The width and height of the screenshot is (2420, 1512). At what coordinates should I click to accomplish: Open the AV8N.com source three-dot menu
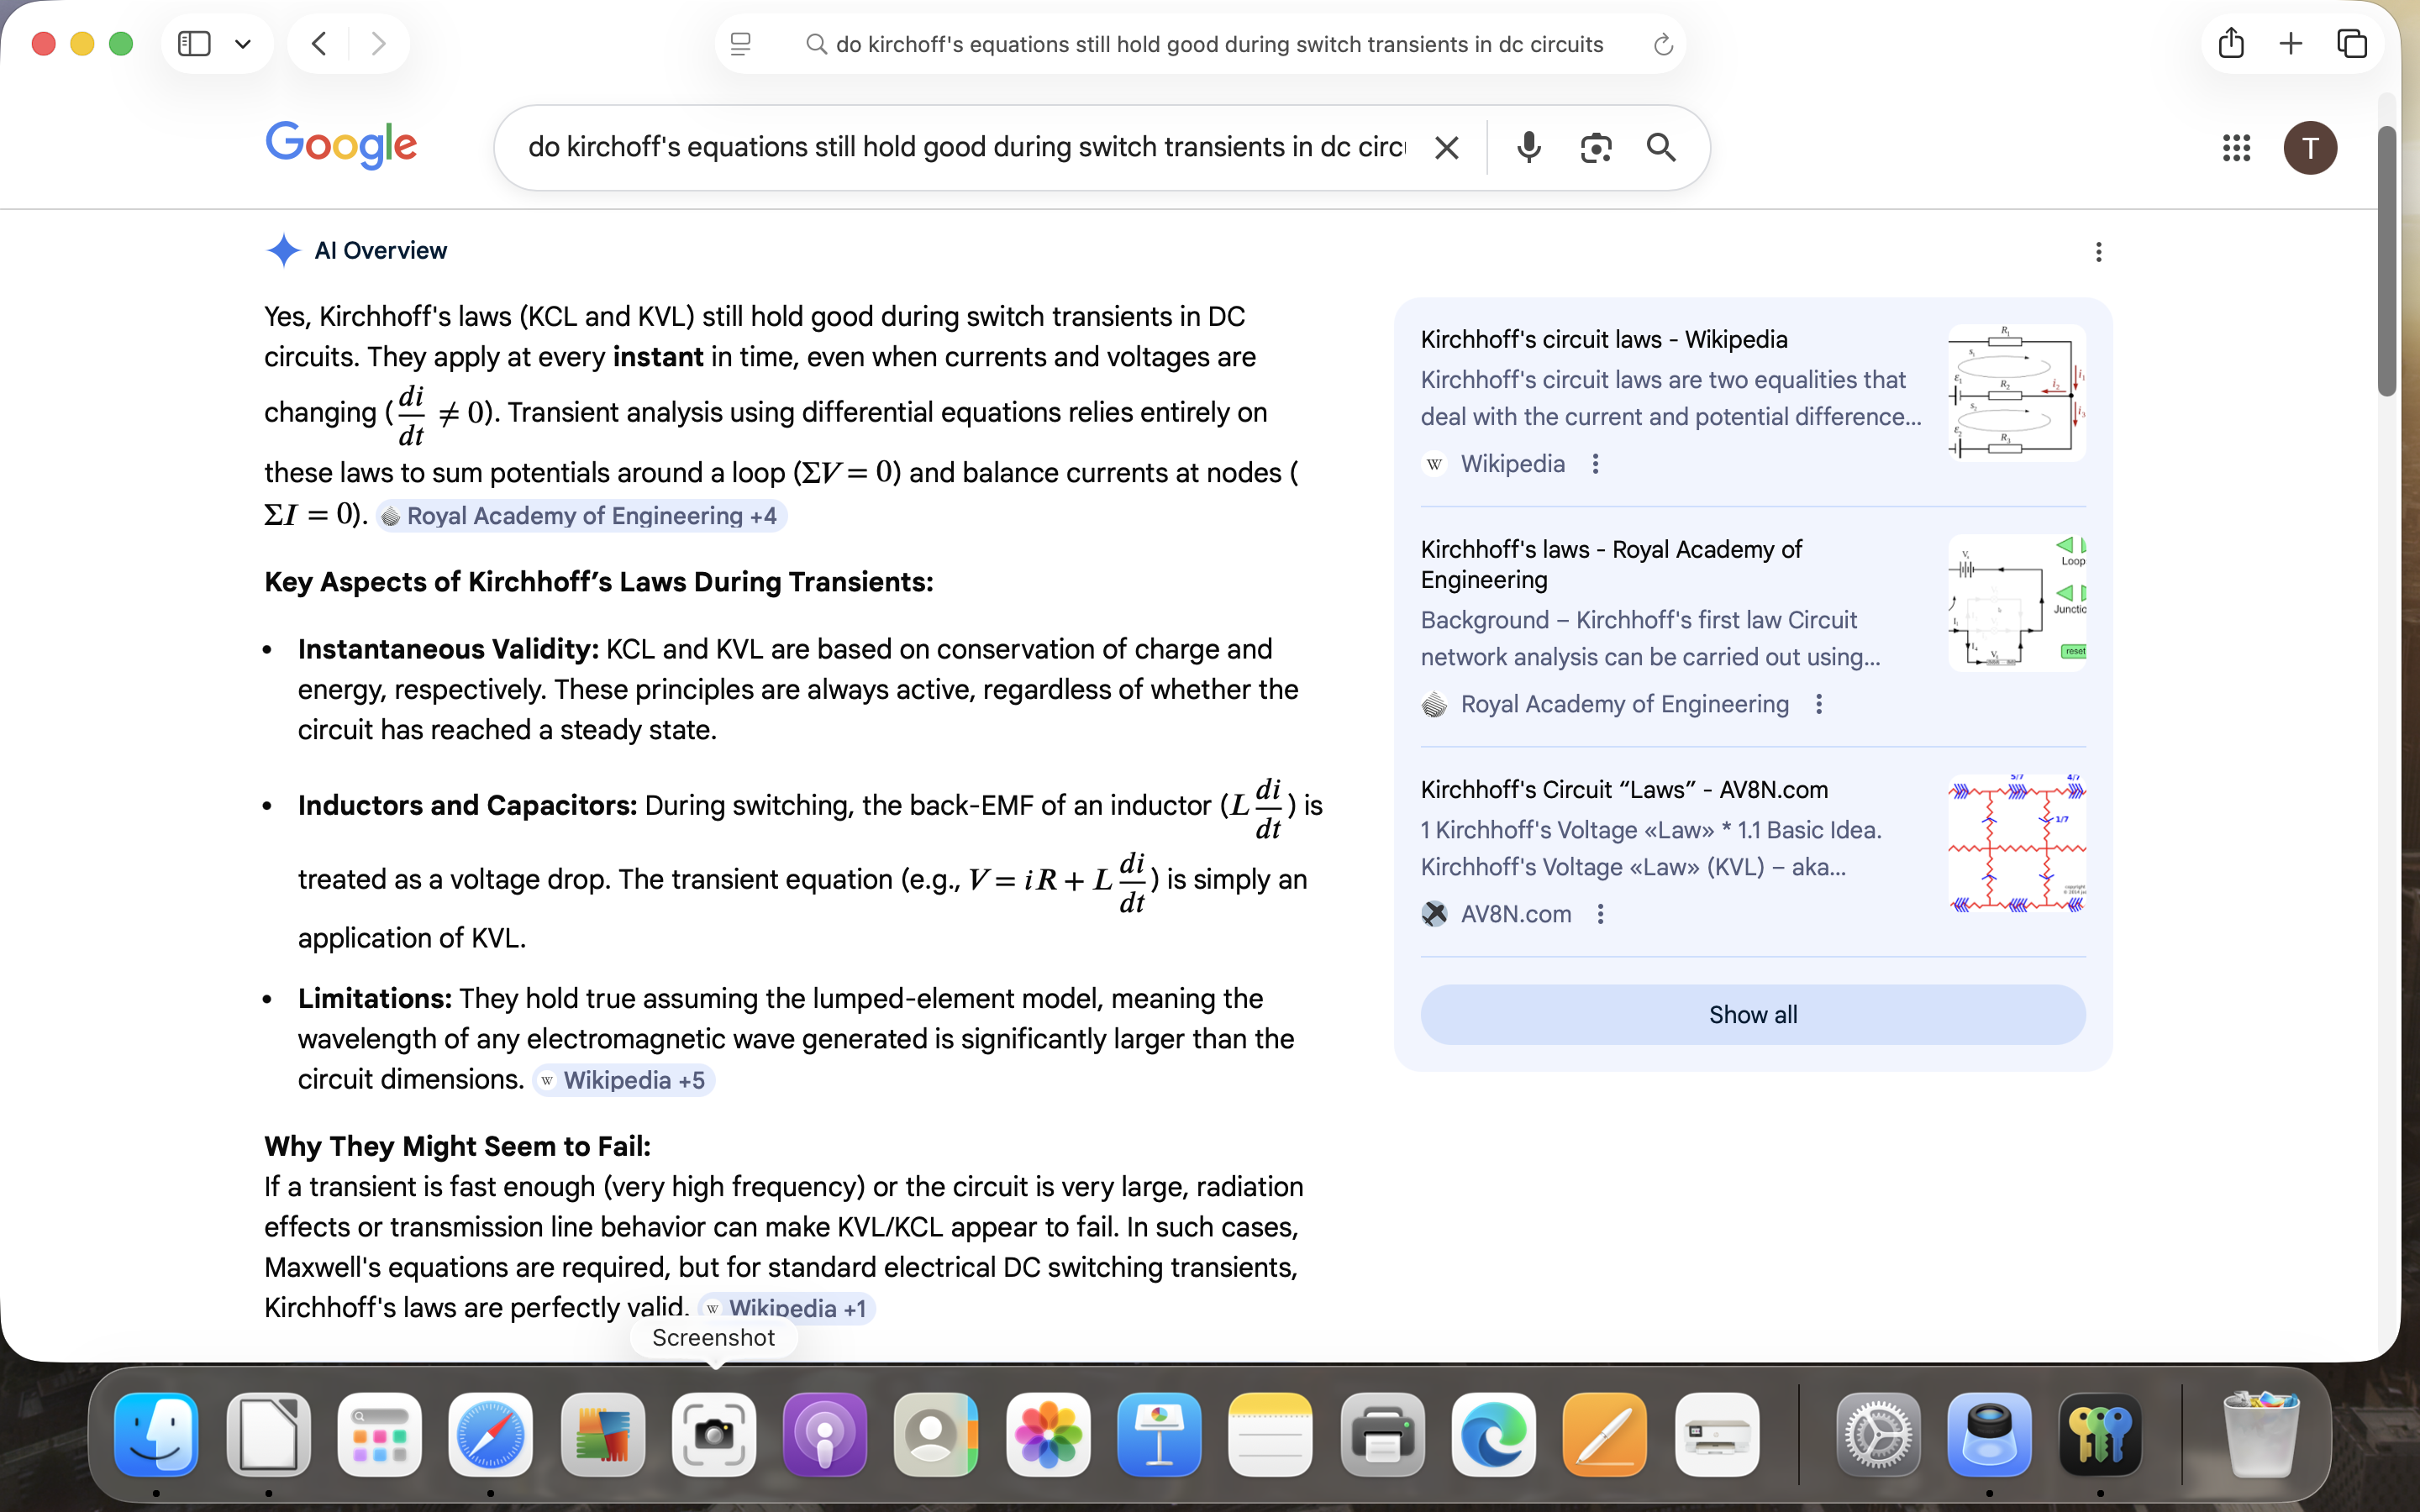[x=1600, y=914]
